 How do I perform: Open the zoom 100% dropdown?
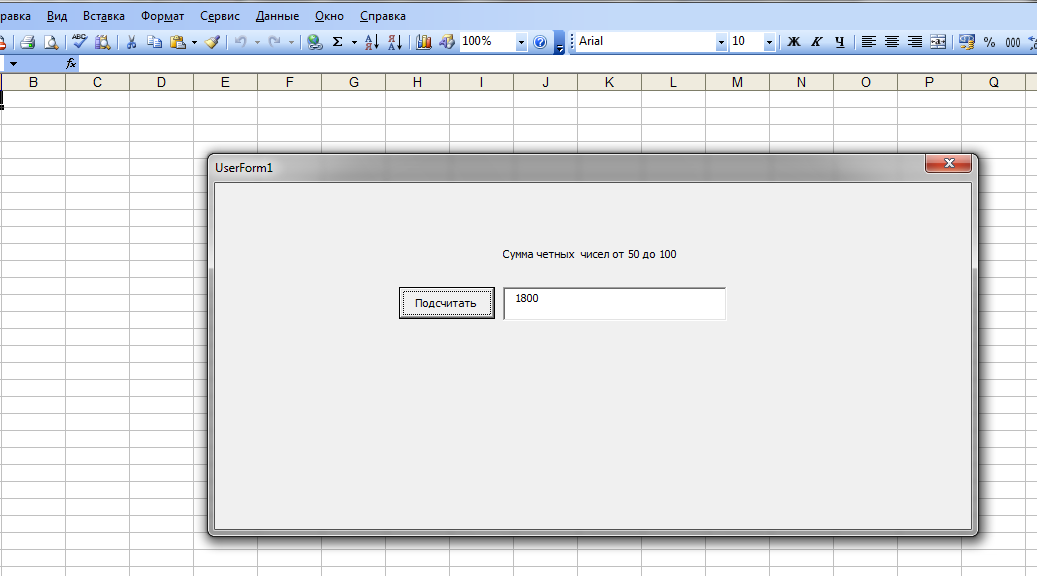pyautogui.click(x=521, y=42)
